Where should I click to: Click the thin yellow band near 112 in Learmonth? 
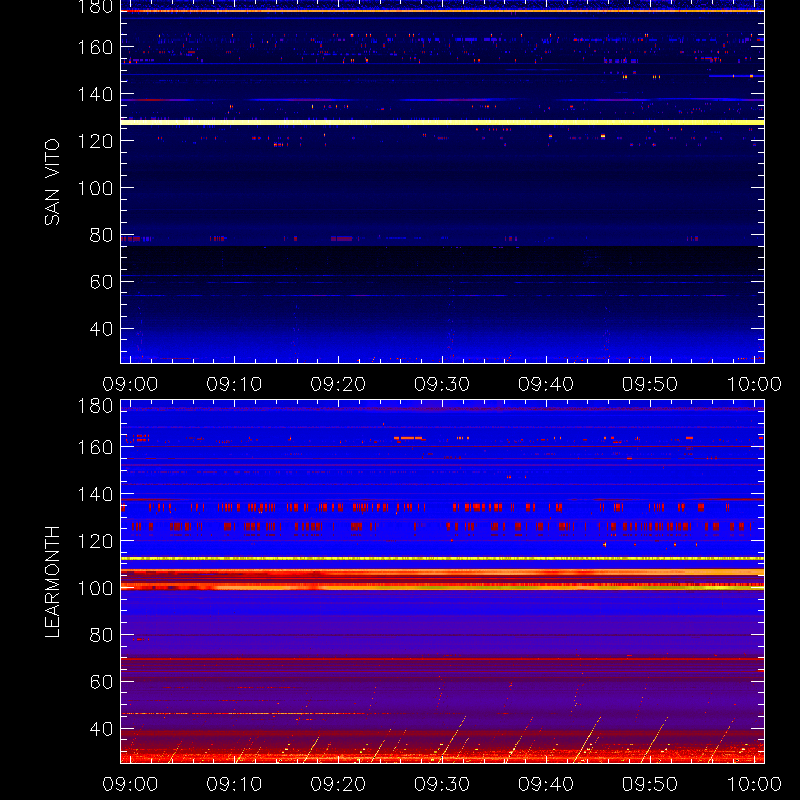tap(442, 559)
